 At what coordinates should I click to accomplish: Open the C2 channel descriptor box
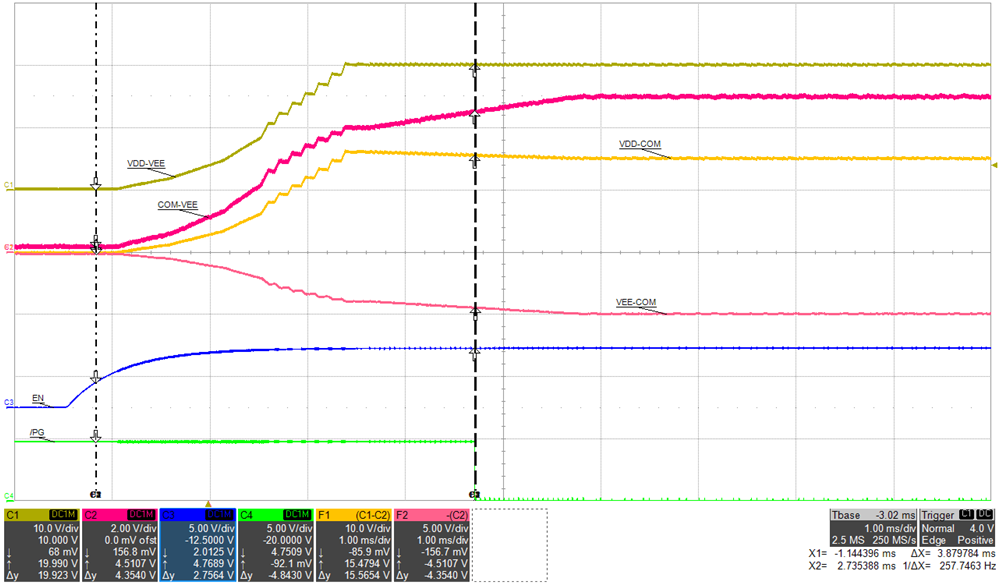pyautogui.click(x=118, y=544)
